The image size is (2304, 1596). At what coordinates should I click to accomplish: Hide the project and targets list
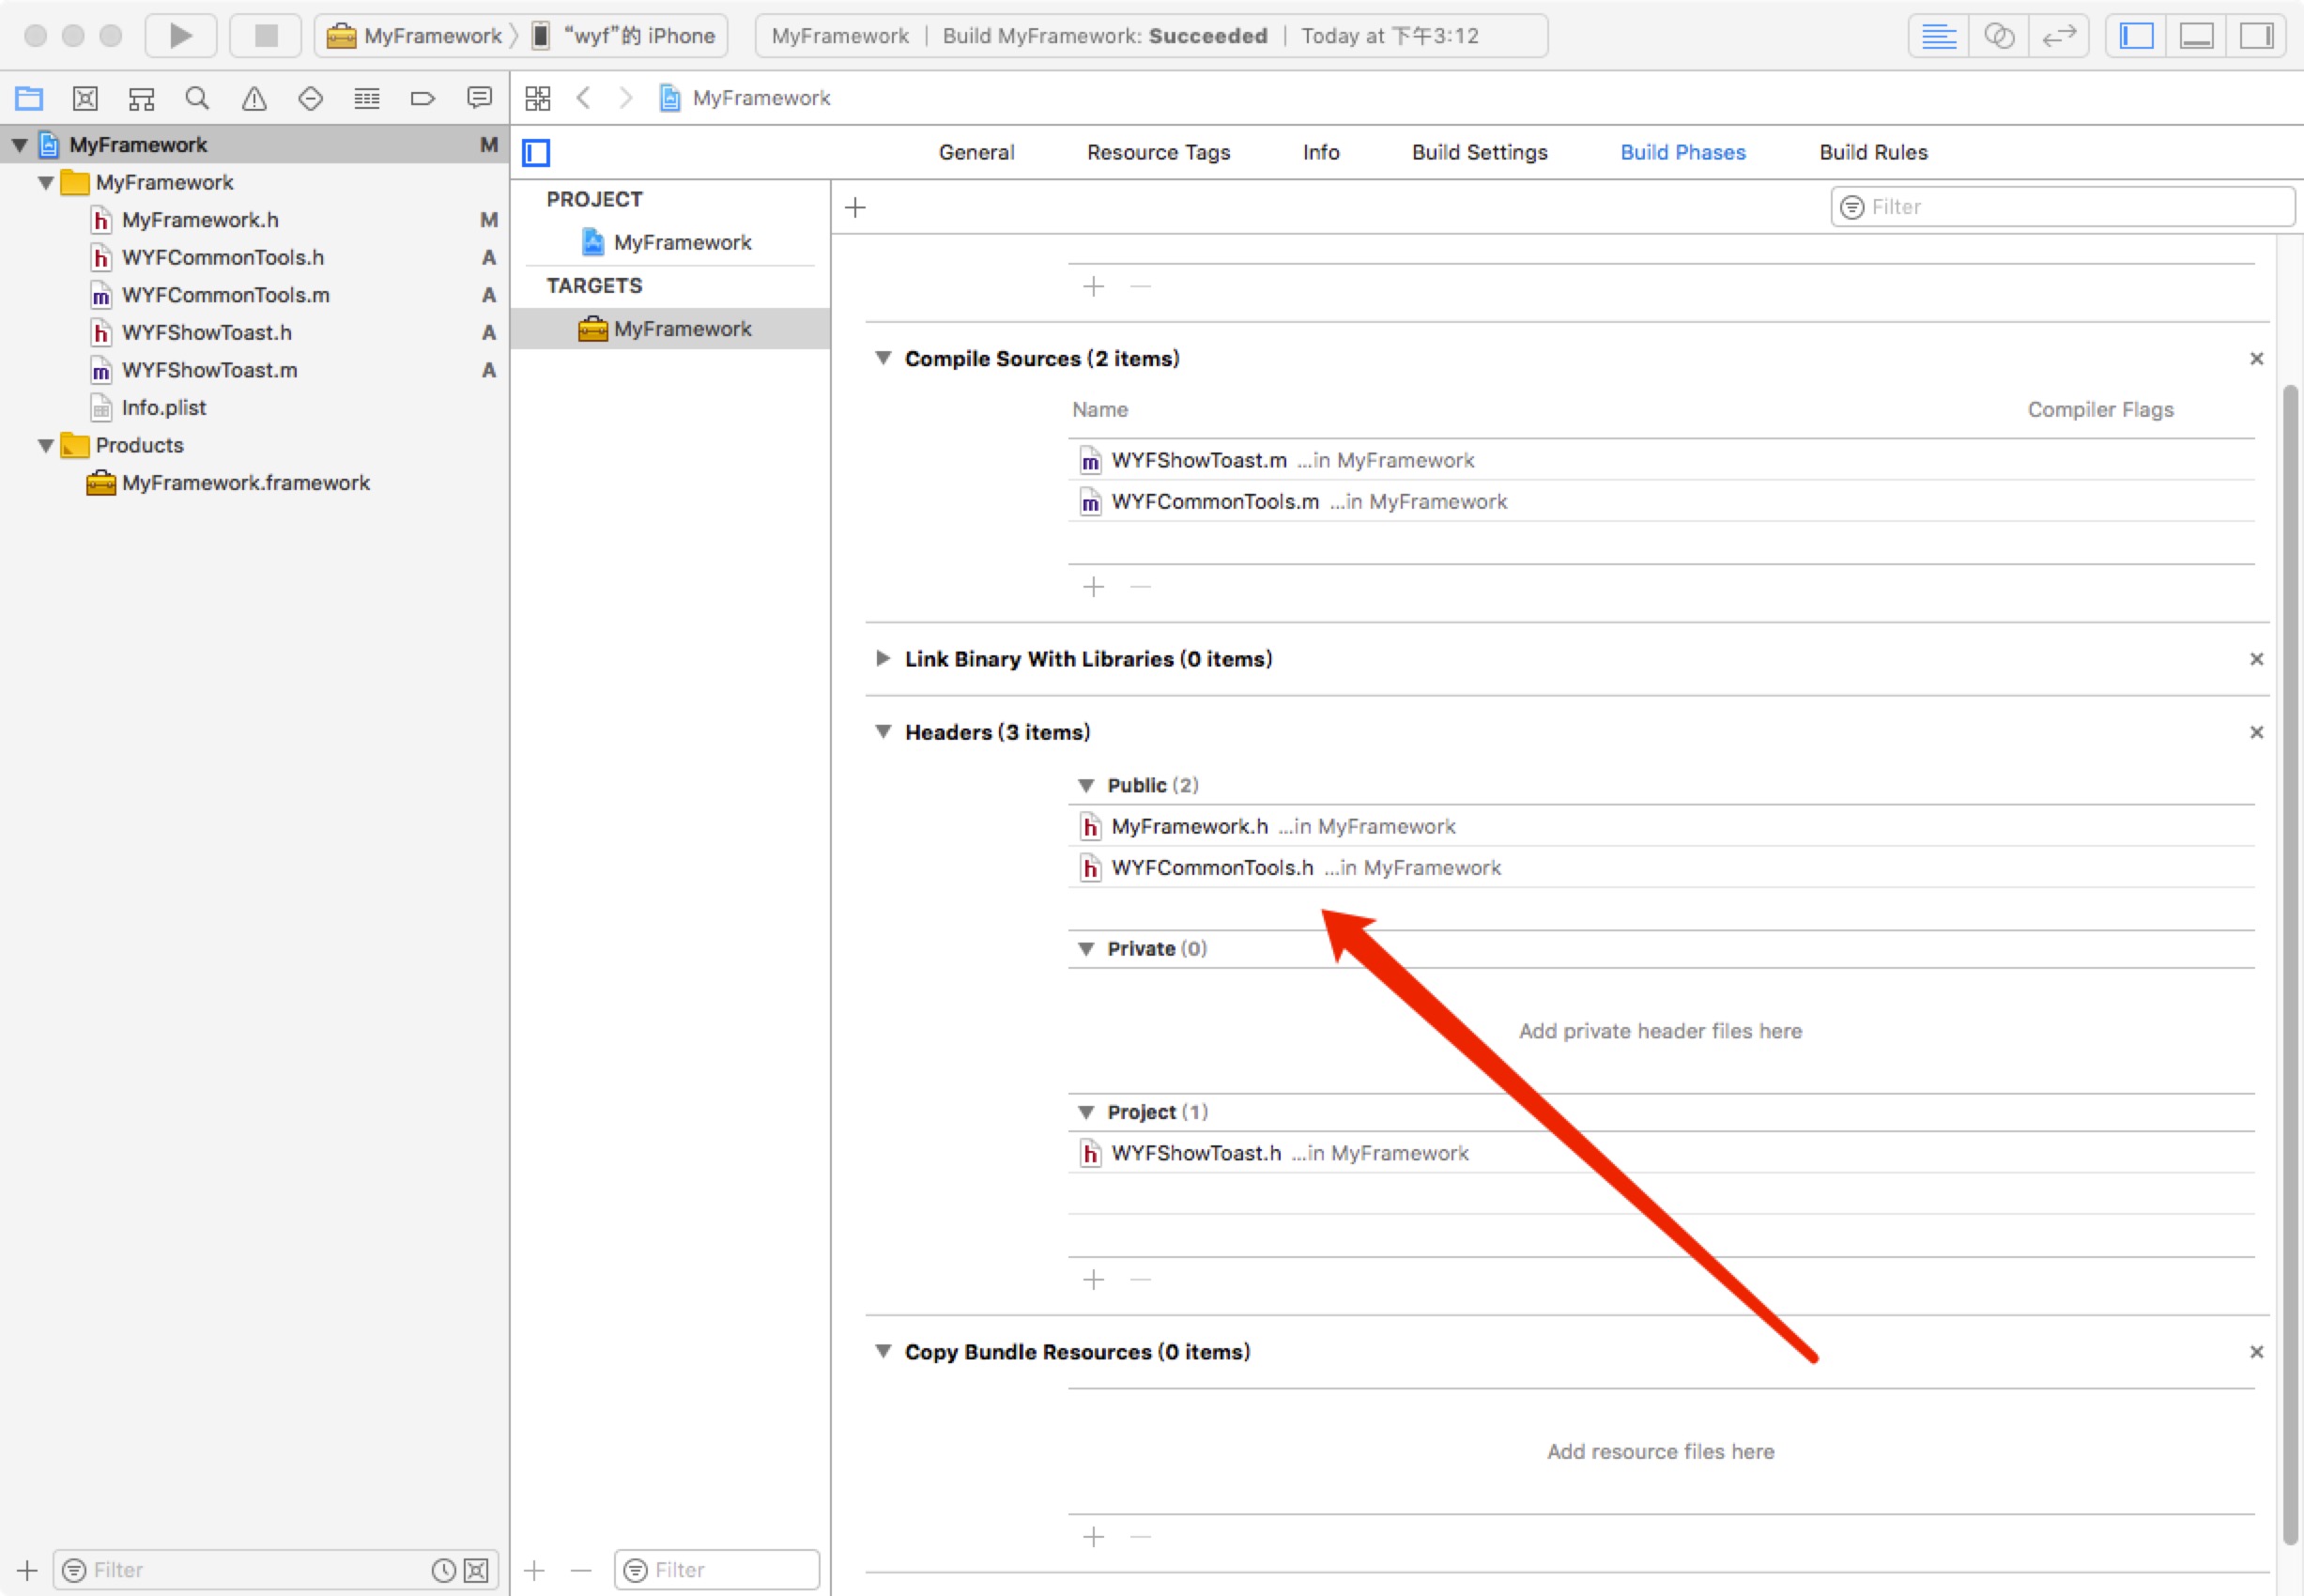click(x=537, y=153)
